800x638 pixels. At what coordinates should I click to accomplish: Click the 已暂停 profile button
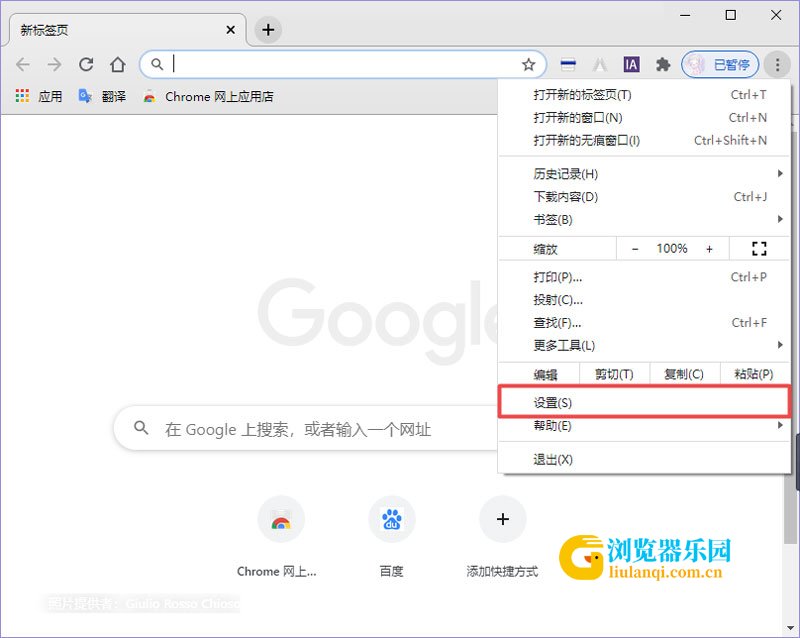[720, 64]
